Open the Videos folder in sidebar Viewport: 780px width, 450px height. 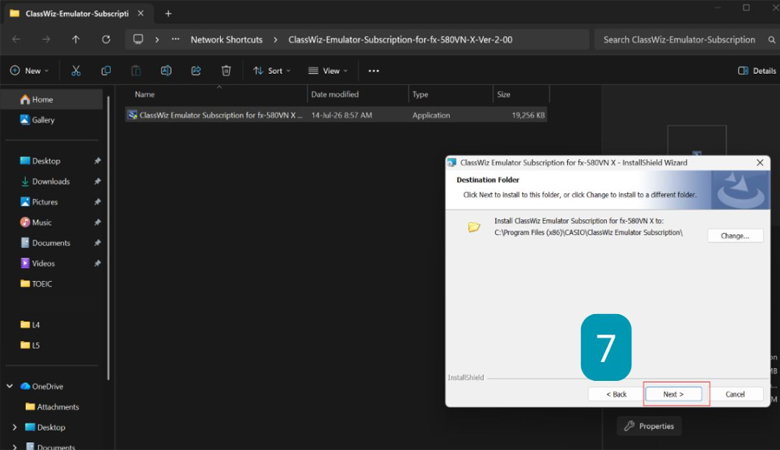click(43, 263)
